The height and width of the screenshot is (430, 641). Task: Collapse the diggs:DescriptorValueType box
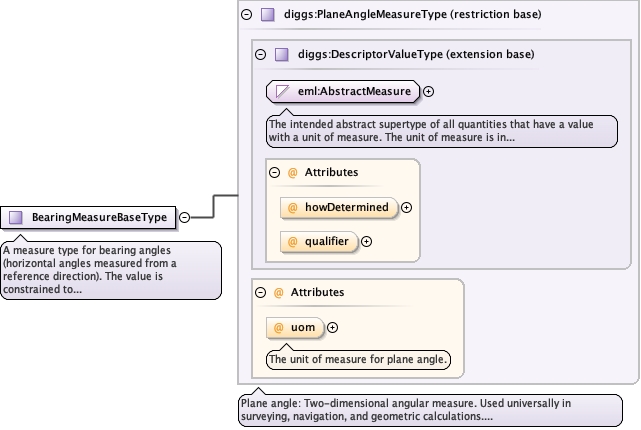[261, 54]
